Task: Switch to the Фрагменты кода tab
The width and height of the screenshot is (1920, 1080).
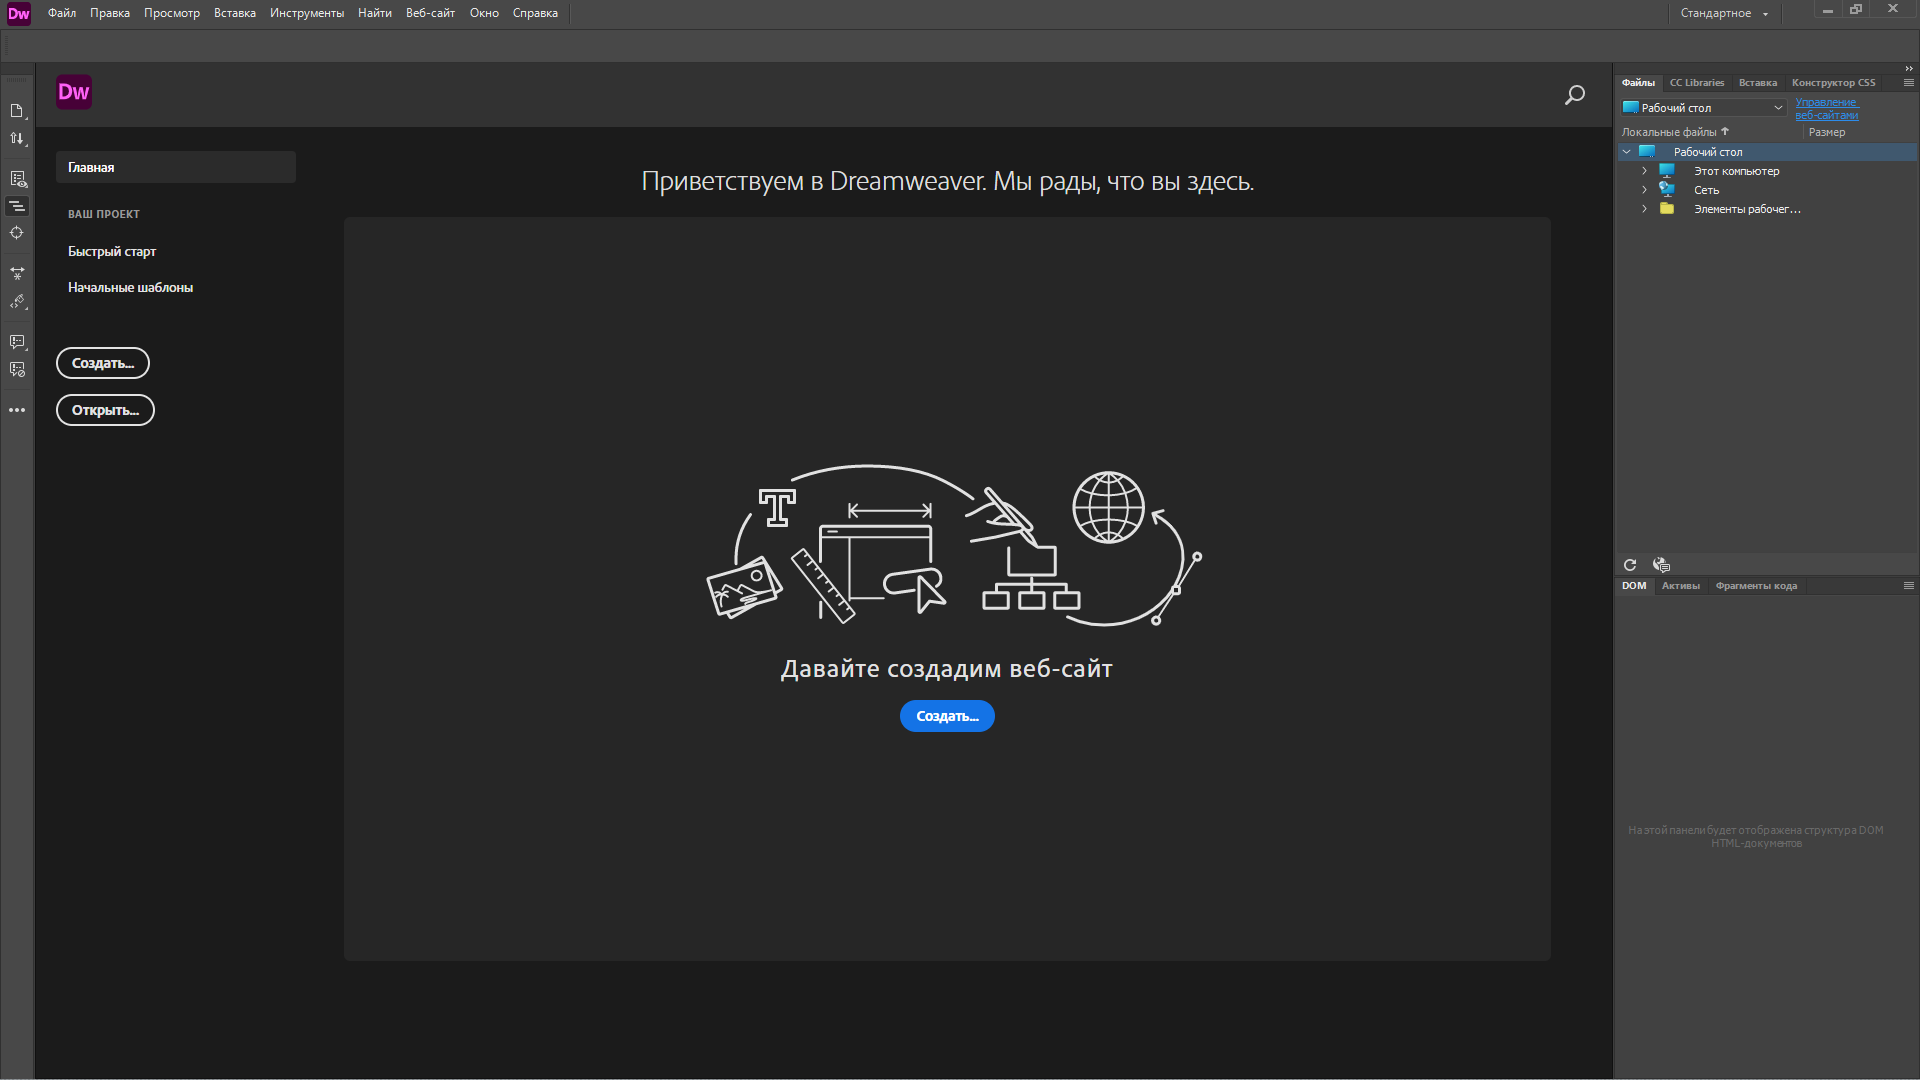Action: point(1756,586)
